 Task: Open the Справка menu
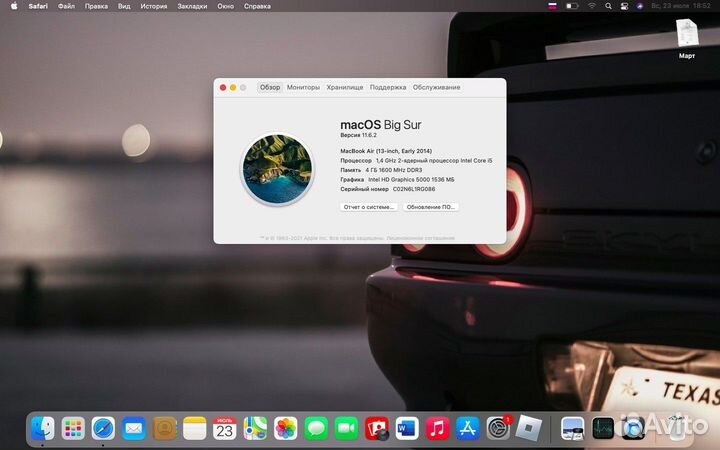click(x=257, y=6)
